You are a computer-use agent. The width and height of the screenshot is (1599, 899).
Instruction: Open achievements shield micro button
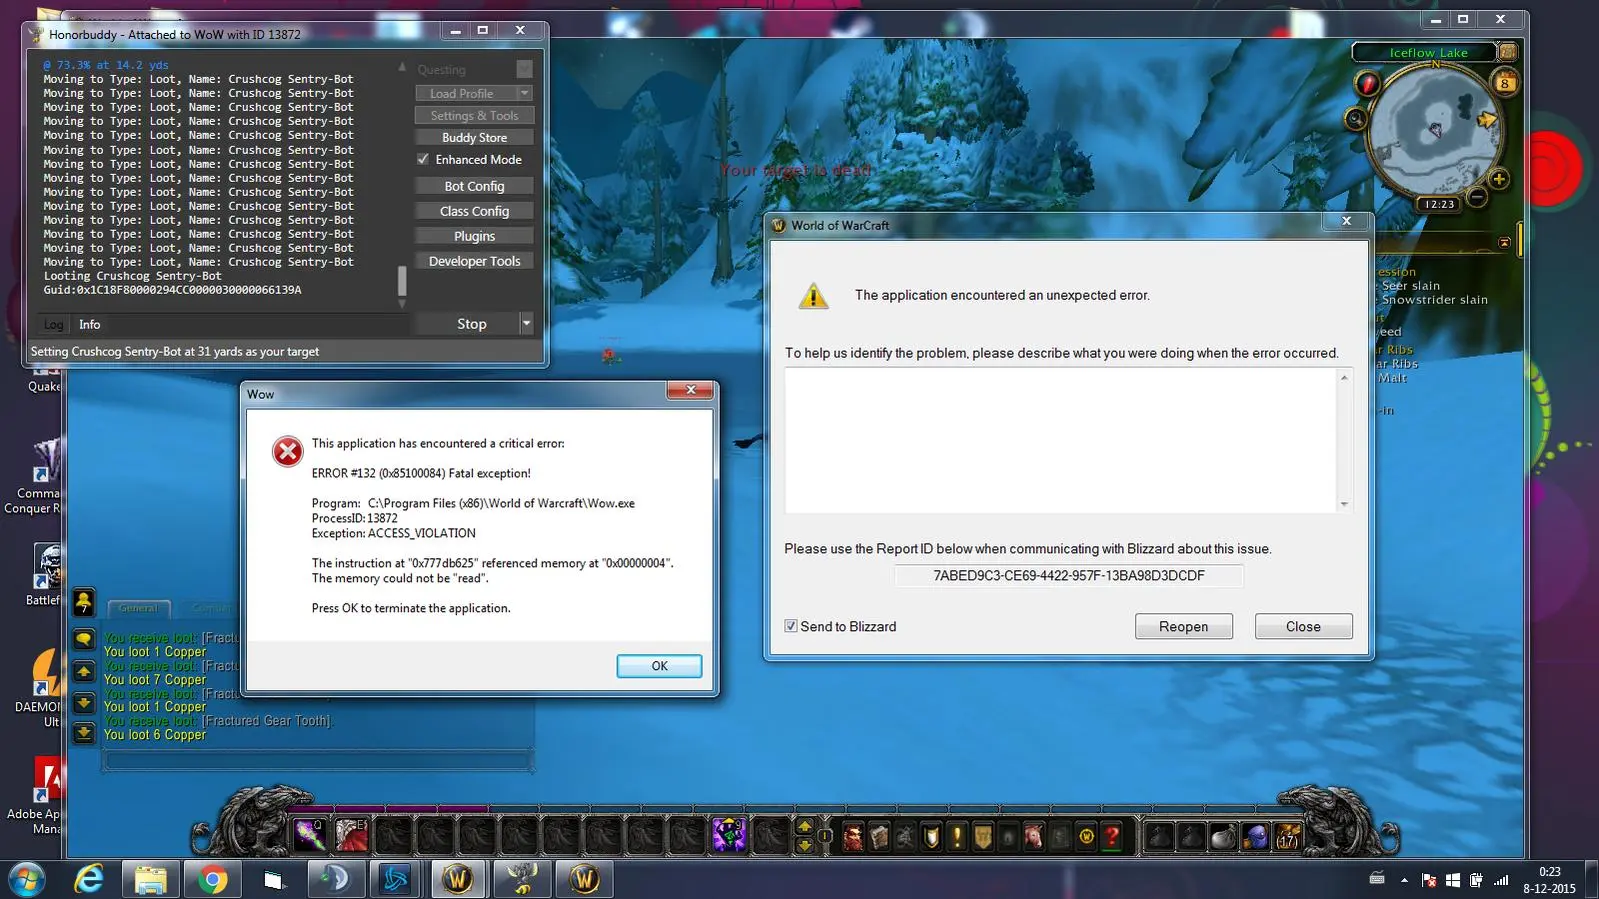pos(931,836)
